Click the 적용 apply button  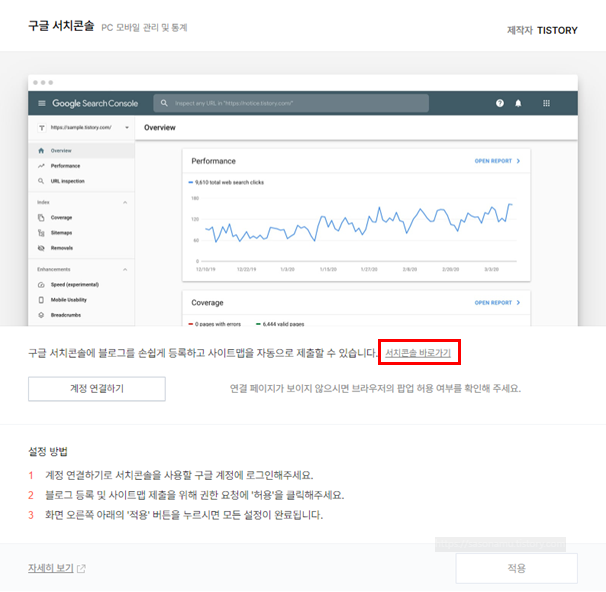click(x=517, y=568)
